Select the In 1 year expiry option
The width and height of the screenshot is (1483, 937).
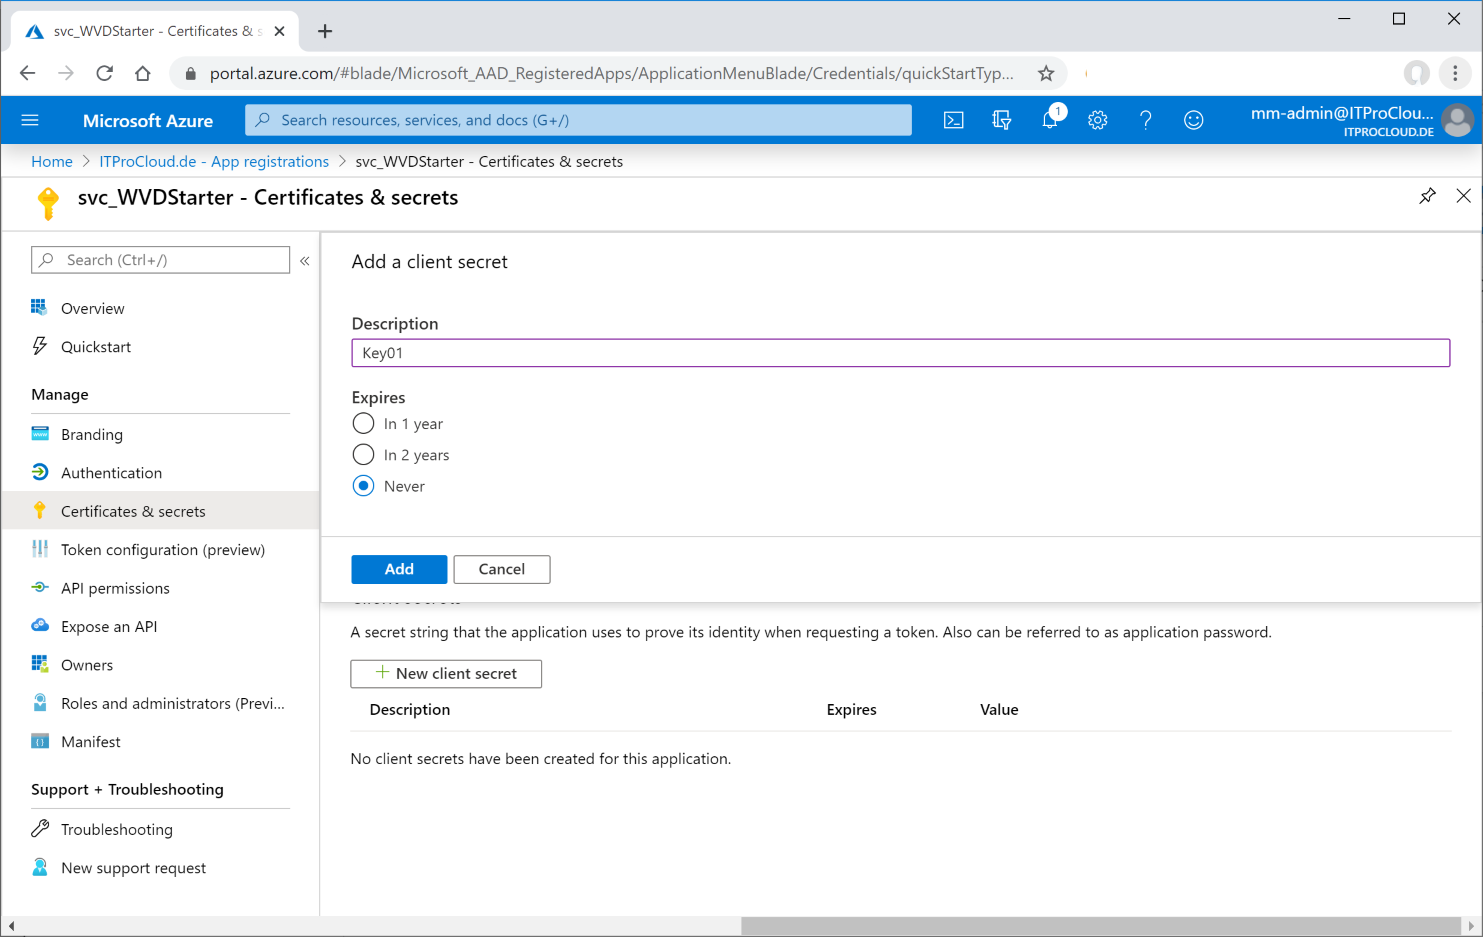[364, 424]
